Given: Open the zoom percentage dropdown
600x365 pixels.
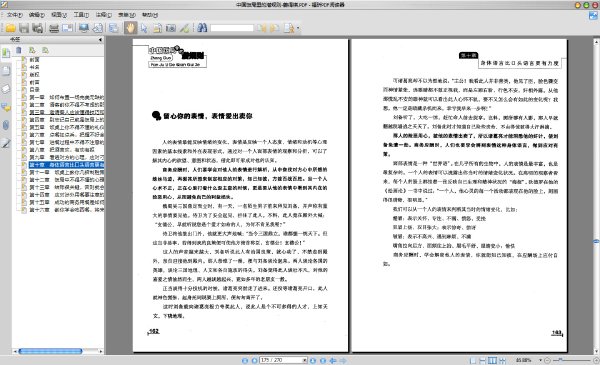Looking at the screenshot, I should tap(540, 360).
